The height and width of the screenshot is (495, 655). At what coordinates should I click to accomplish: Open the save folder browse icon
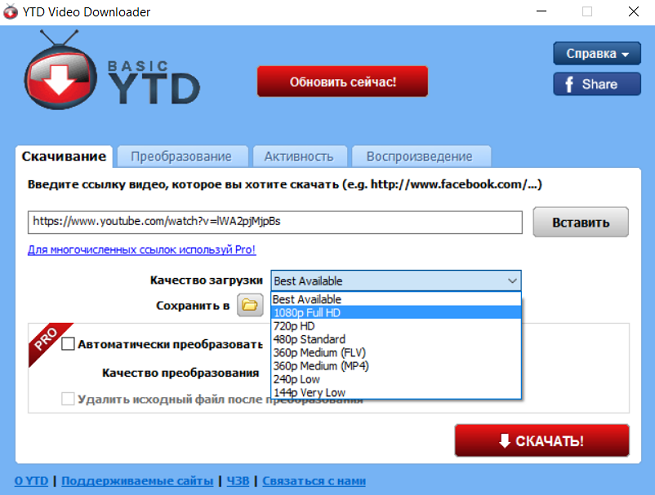250,305
